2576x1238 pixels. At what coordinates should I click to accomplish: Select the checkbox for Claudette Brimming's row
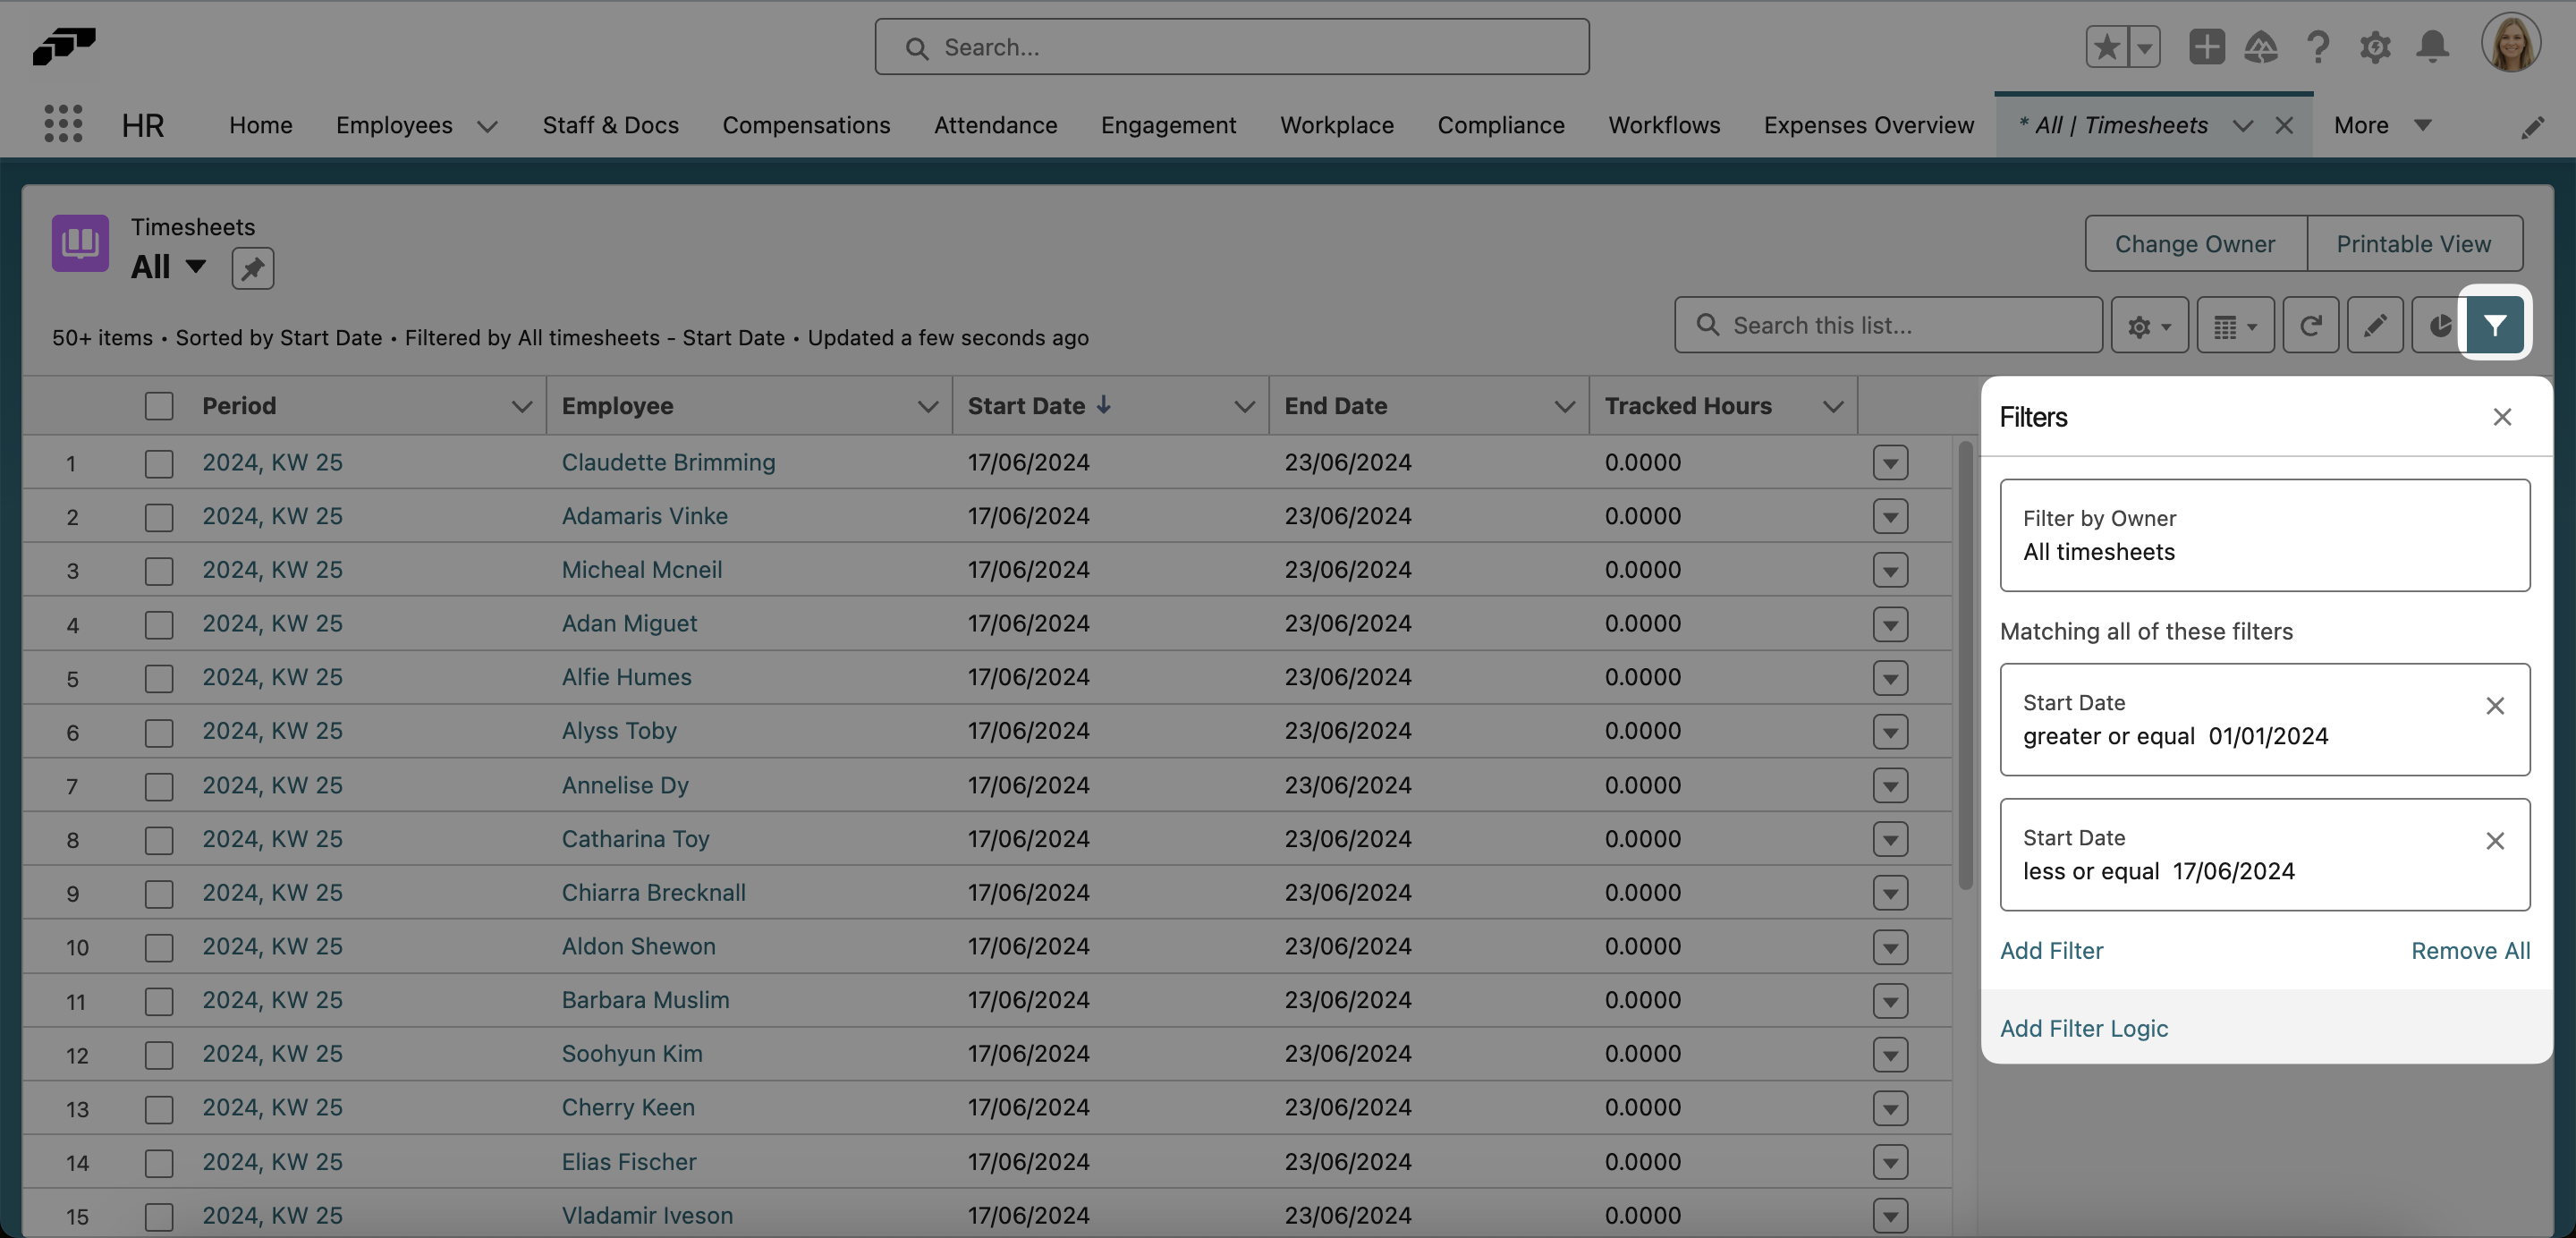click(159, 462)
